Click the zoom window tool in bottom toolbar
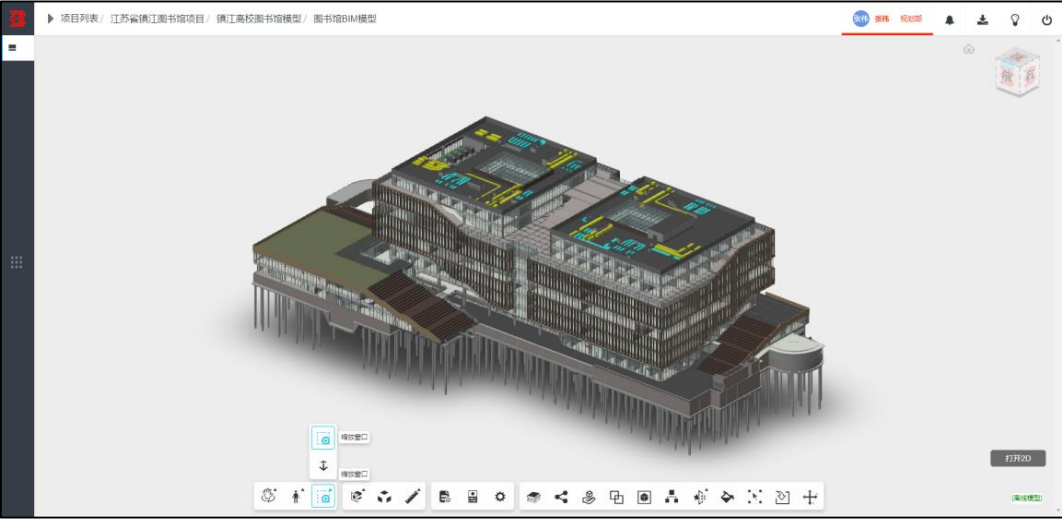 point(324,496)
